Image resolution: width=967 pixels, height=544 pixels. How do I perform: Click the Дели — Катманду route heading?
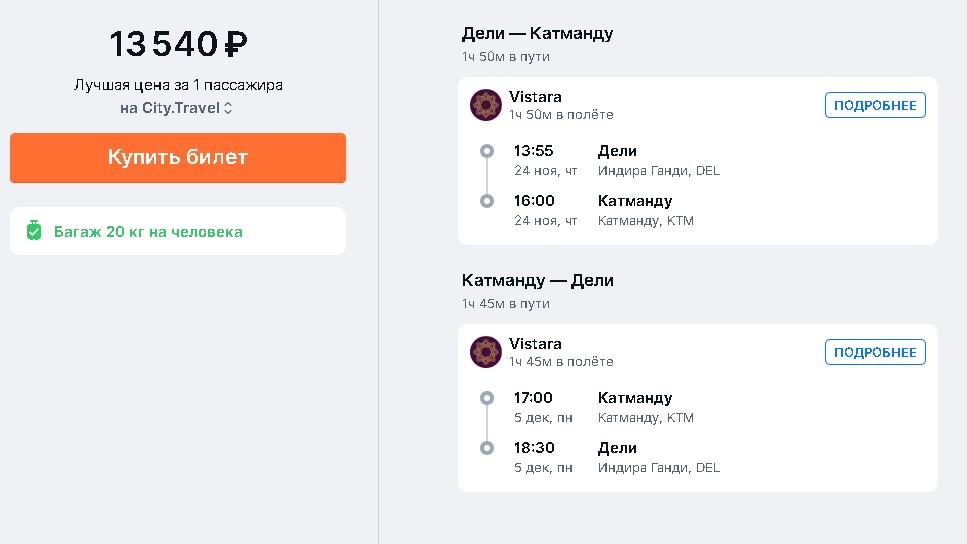(x=537, y=33)
